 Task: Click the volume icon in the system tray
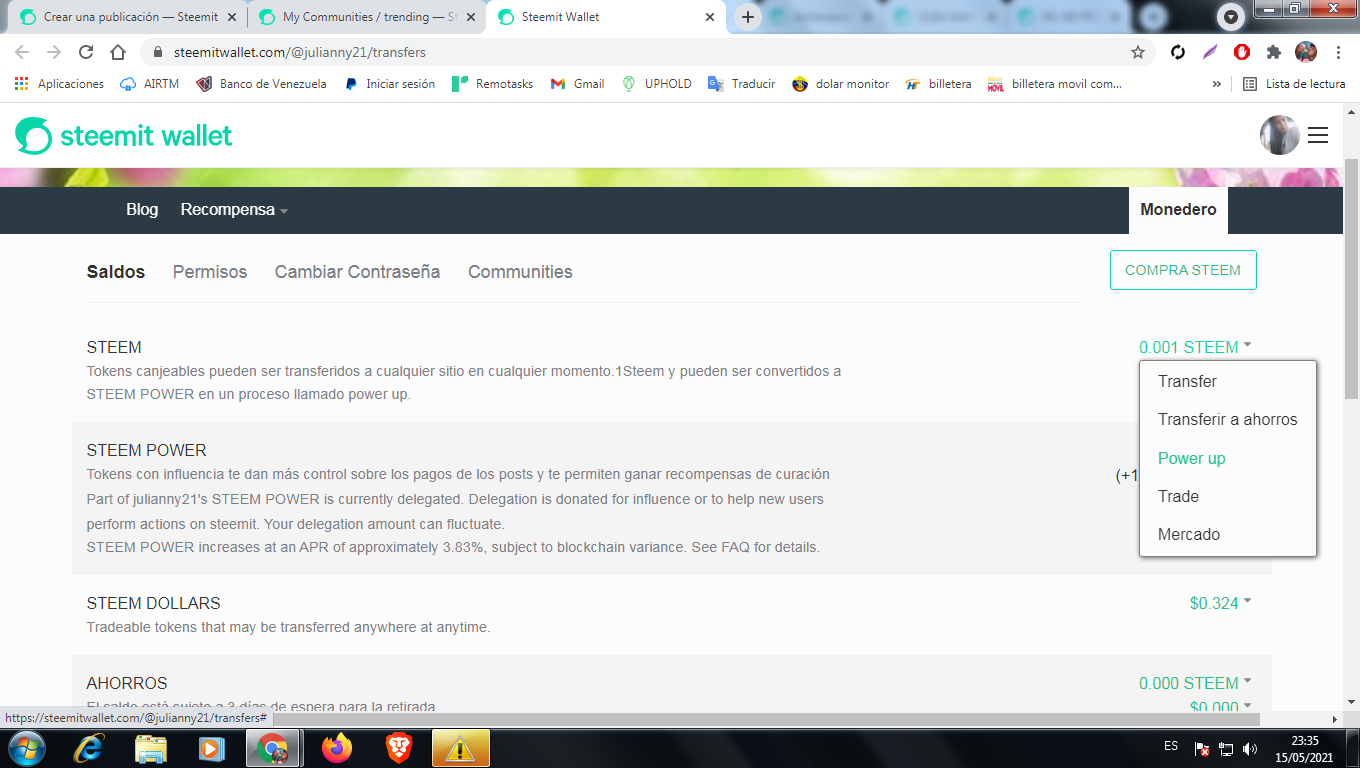click(1249, 748)
